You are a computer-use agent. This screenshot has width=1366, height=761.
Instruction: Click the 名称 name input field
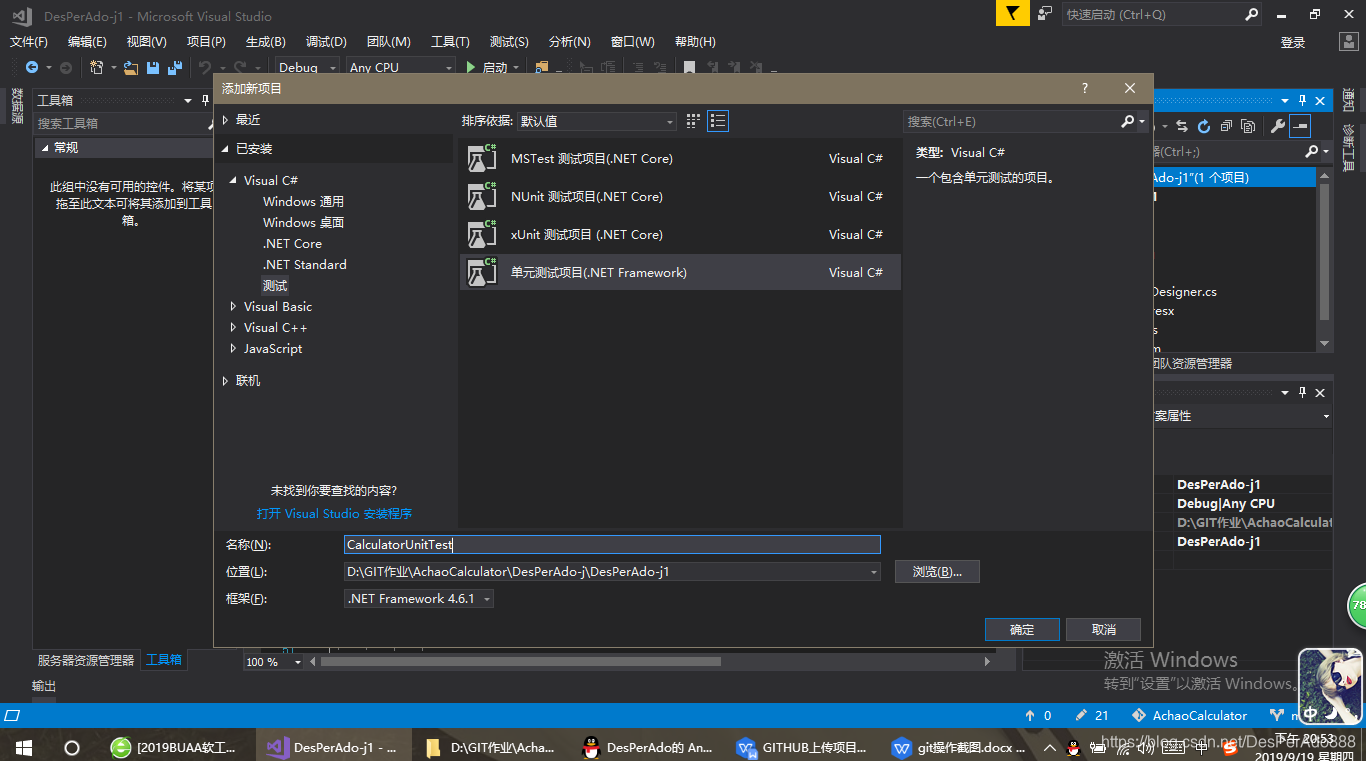tap(612, 545)
